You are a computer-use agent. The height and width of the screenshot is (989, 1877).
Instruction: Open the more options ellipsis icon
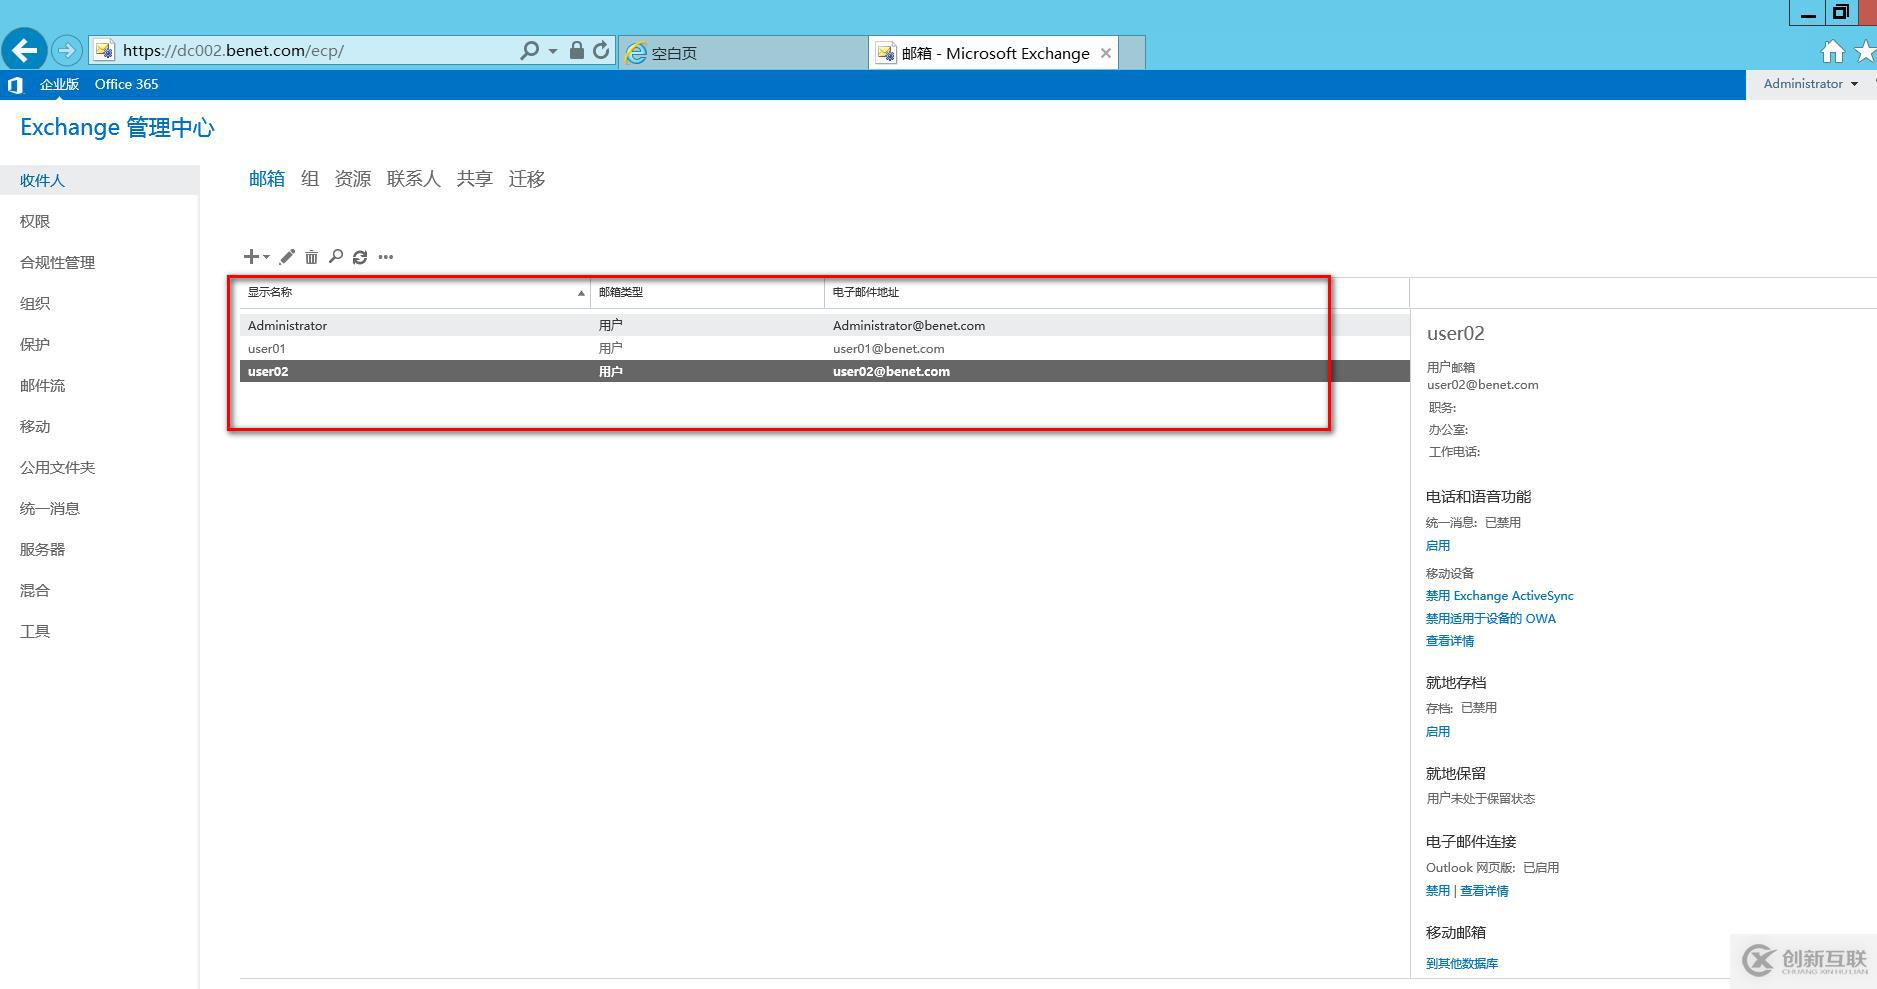(386, 257)
